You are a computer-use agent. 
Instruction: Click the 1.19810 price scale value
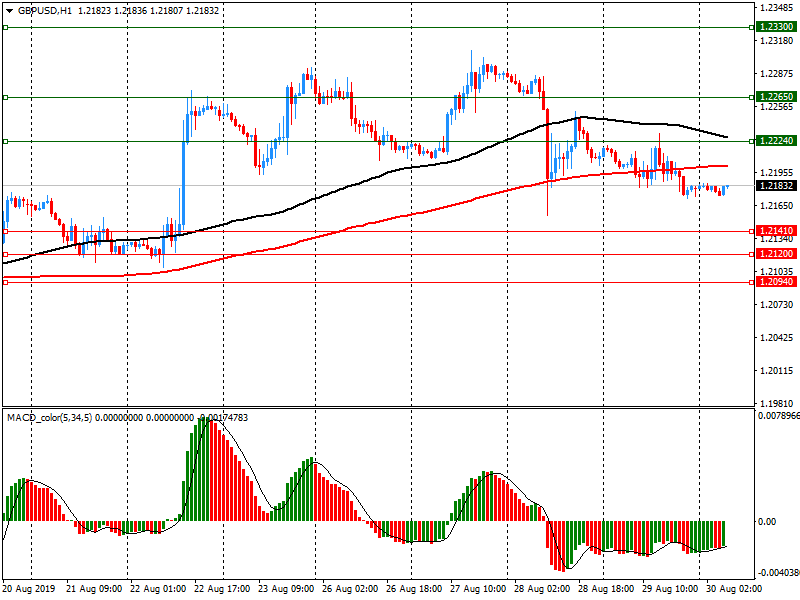coord(777,403)
